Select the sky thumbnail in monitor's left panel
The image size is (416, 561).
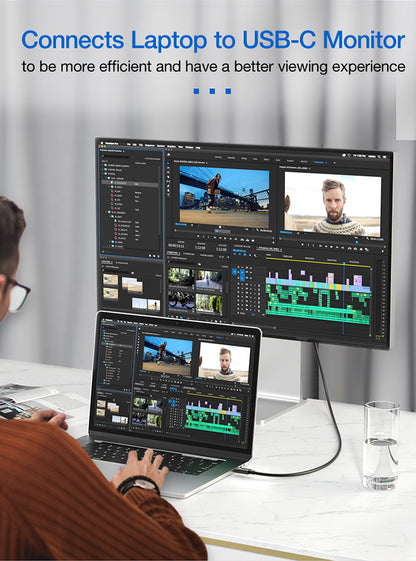point(140,304)
